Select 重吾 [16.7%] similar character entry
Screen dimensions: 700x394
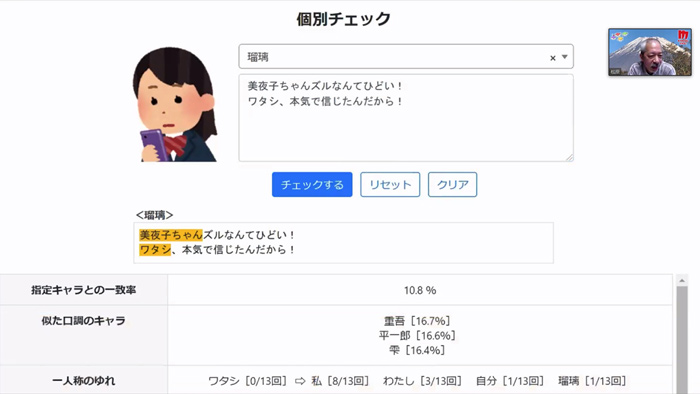click(x=417, y=321)
